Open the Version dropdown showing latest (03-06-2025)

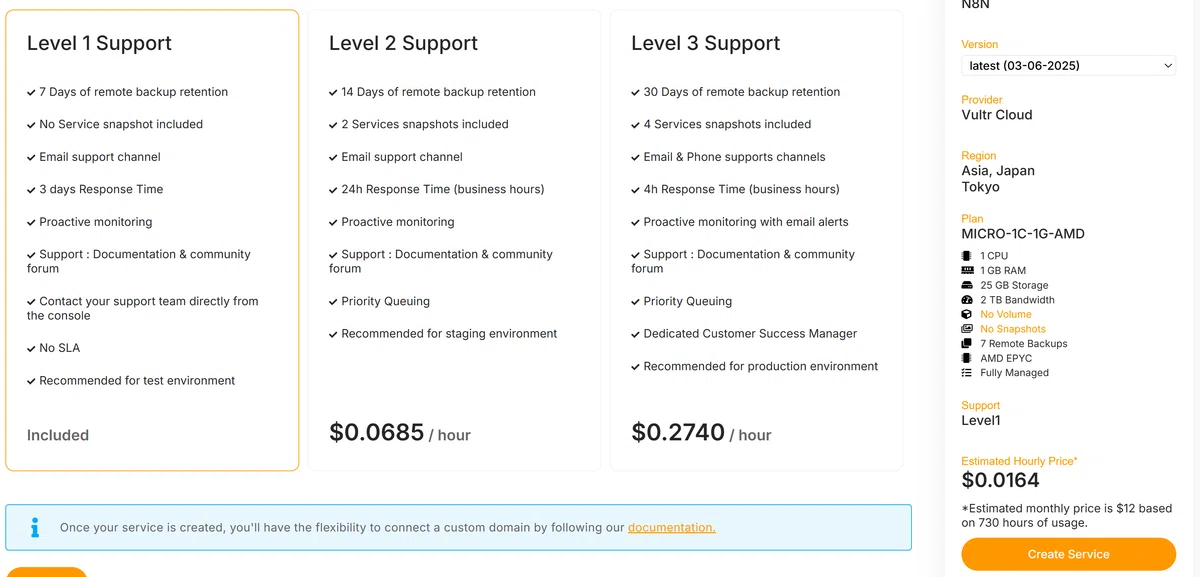coord(1069,66)
